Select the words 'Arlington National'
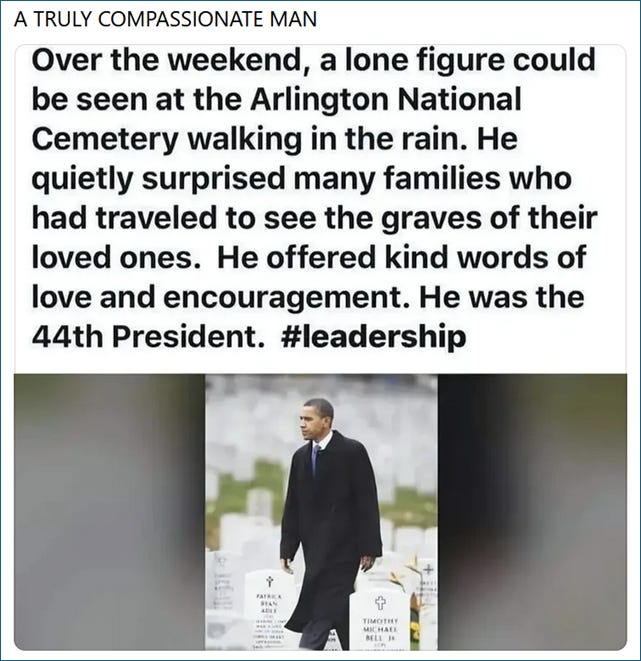This screenshot has height=661, width=641. tap(386, 99)
